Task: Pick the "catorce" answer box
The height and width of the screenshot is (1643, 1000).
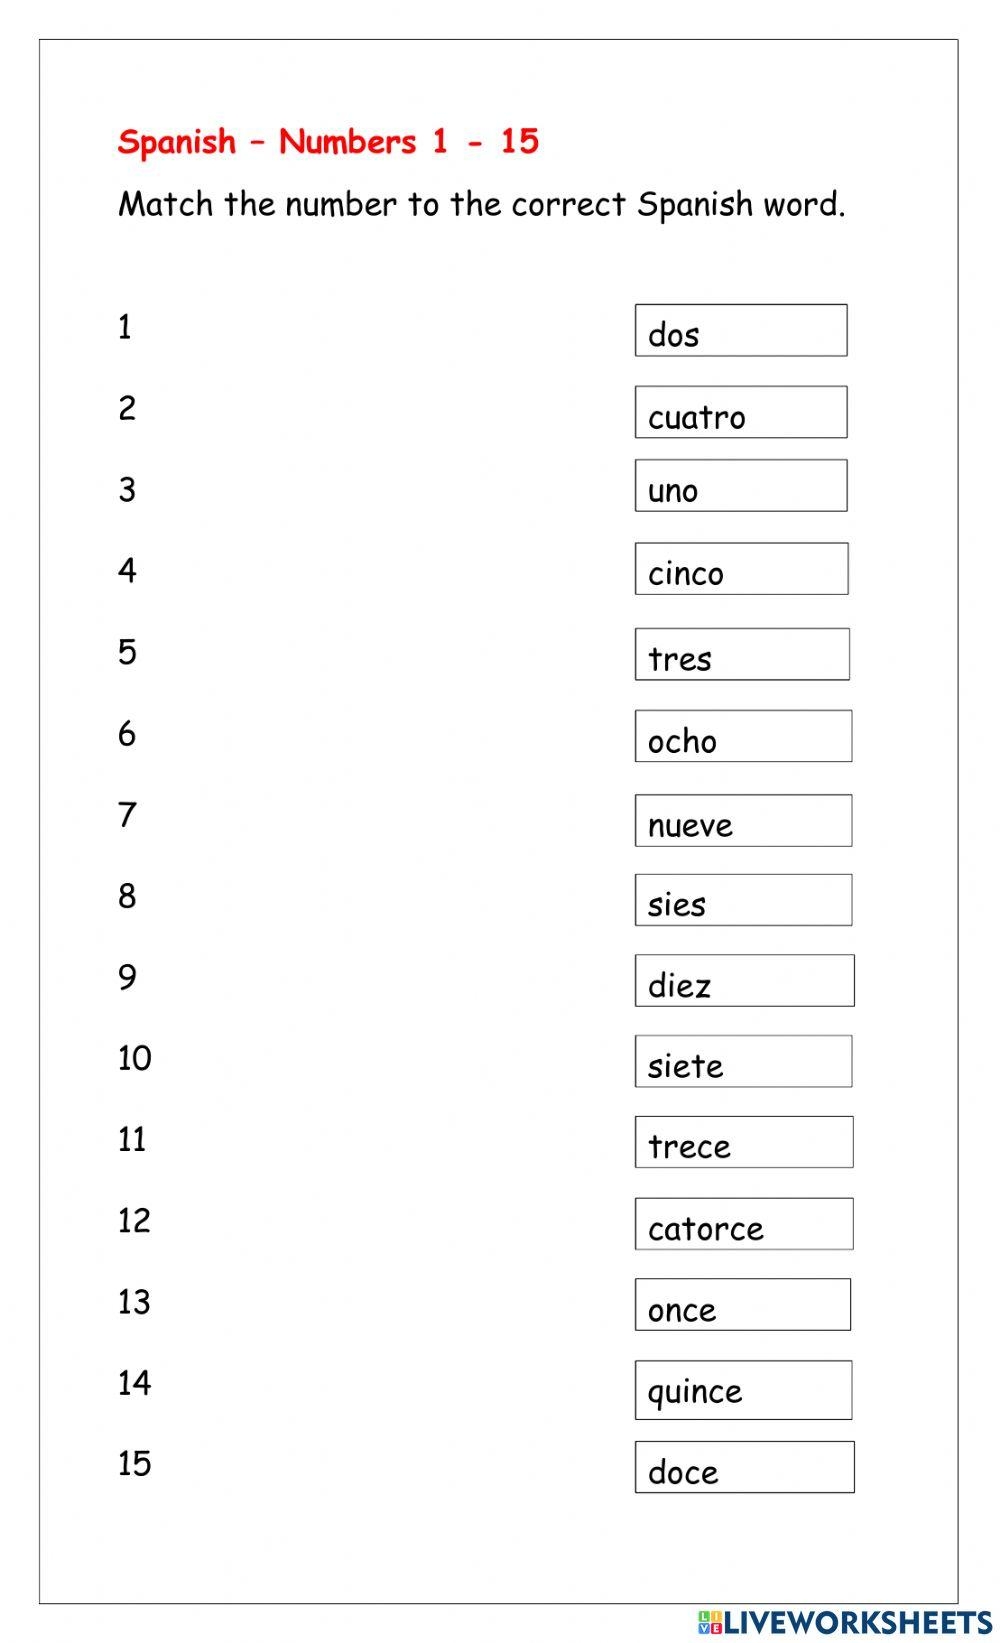Action: 744,1224
